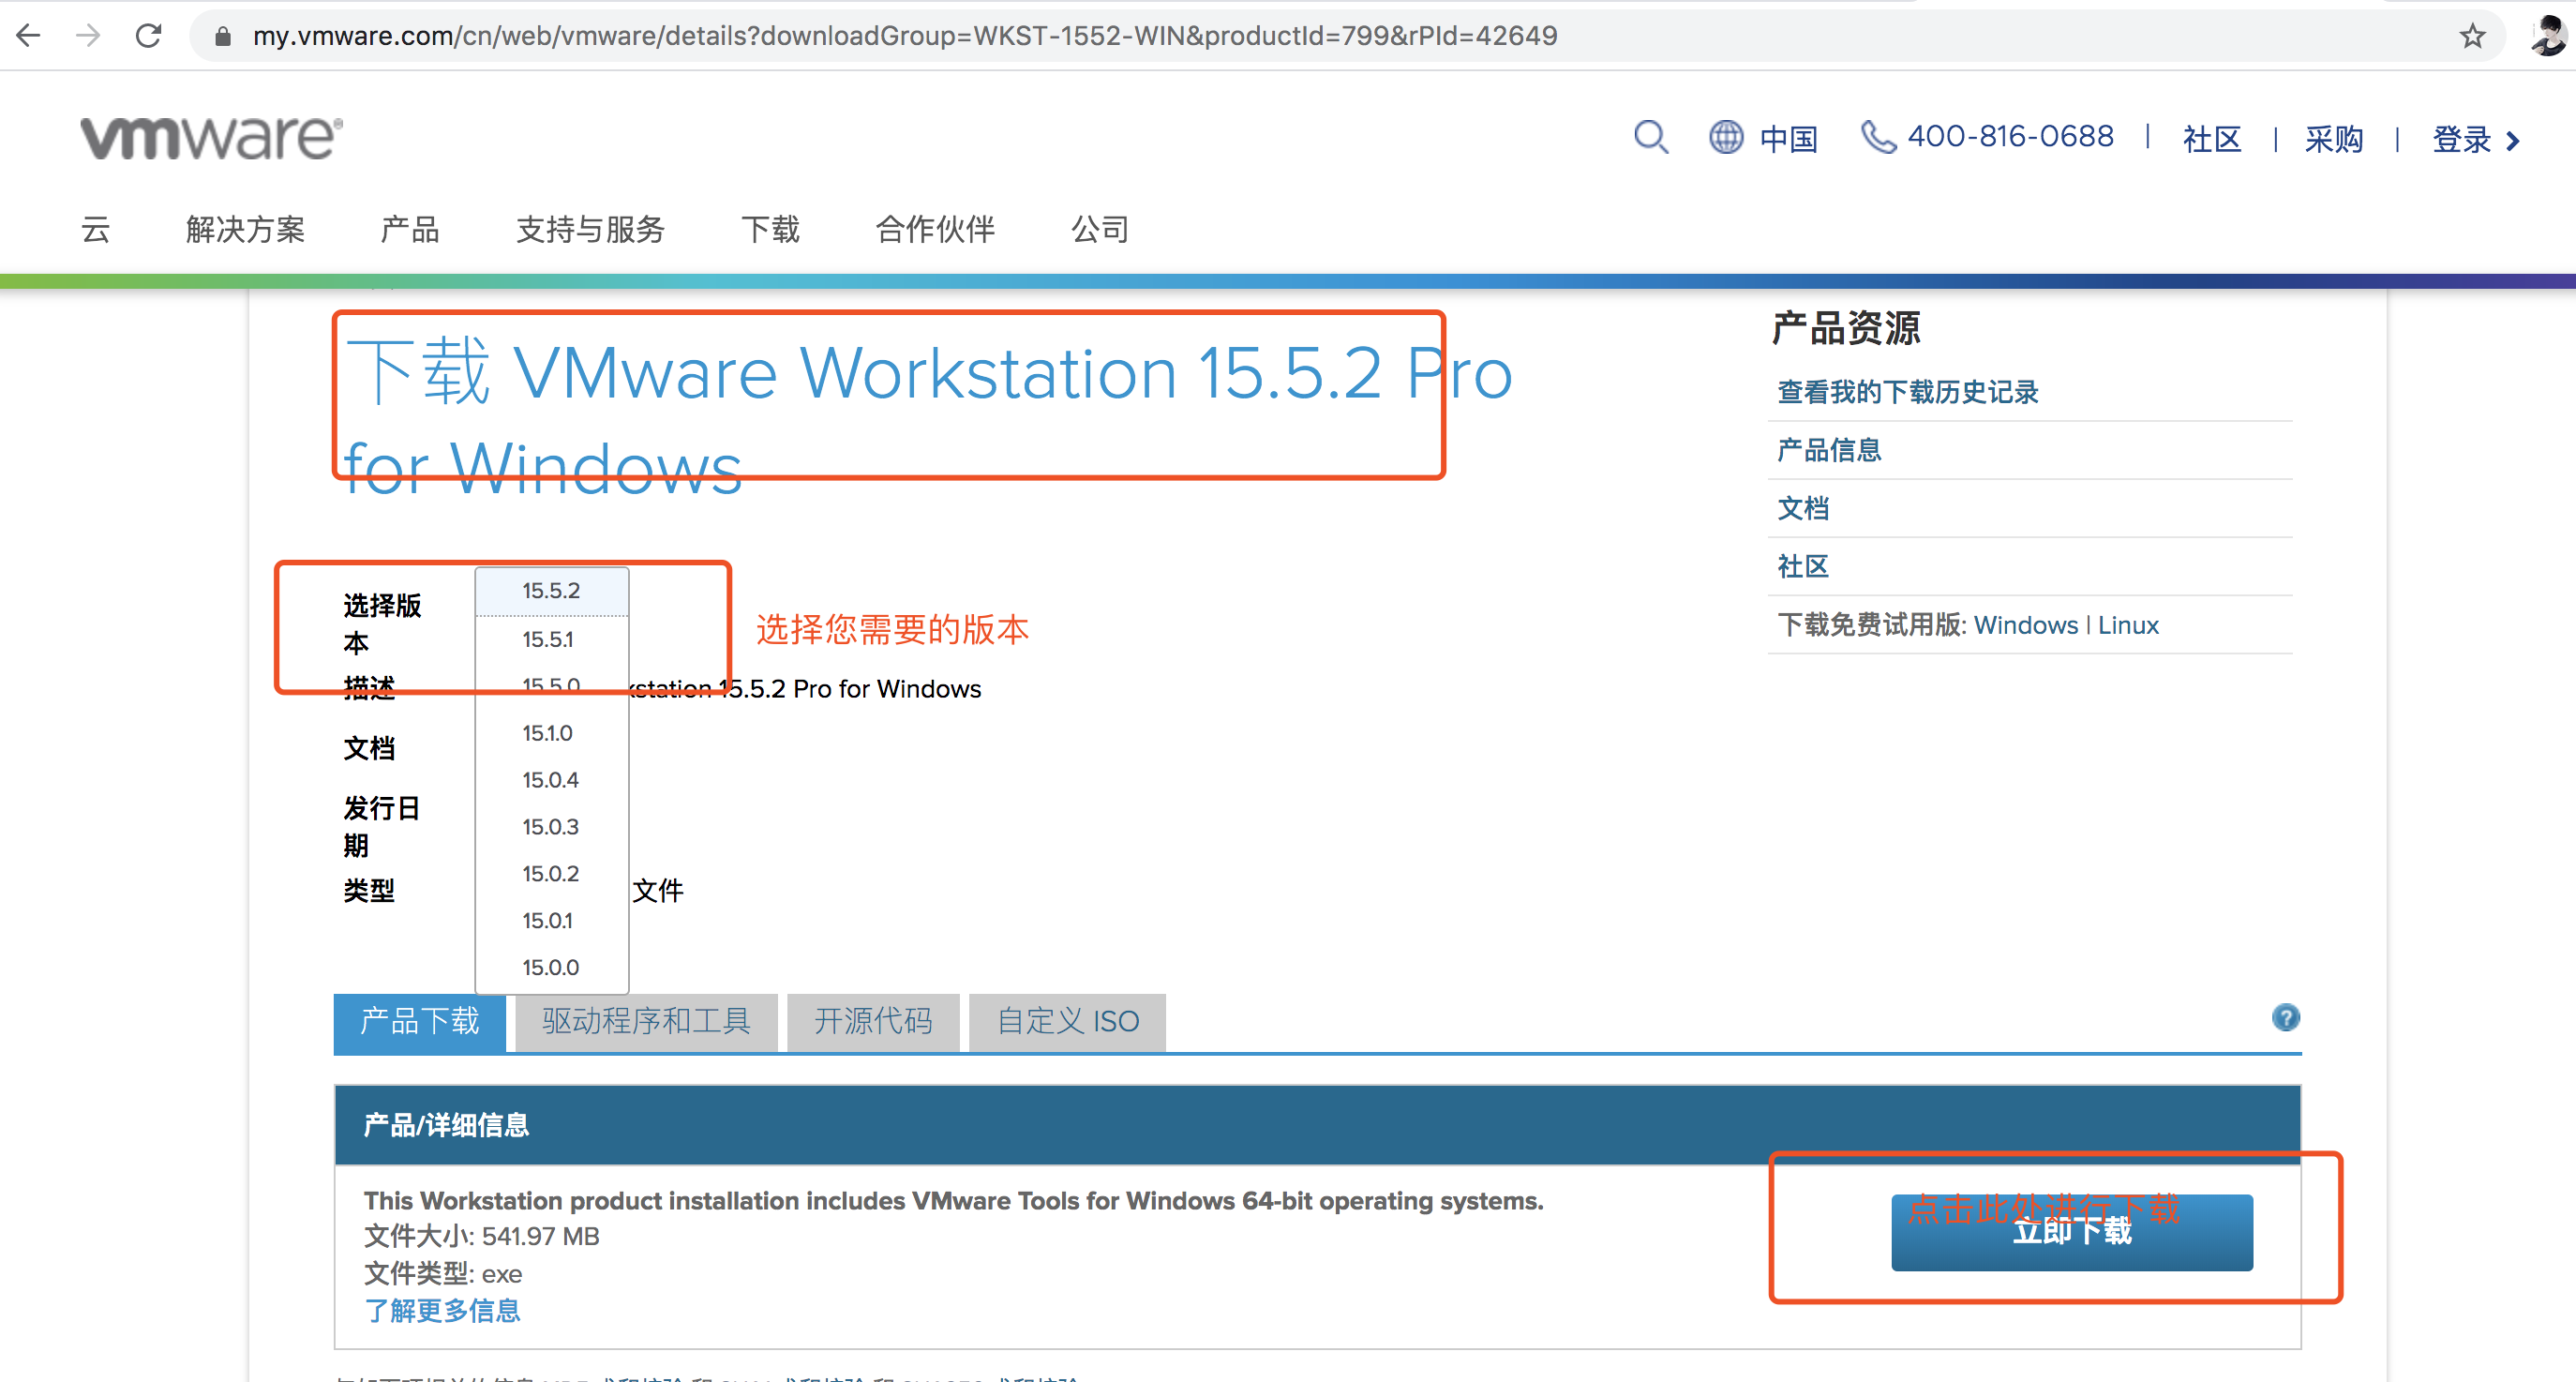This screenshot has height=1382, width=2576.
Task: Click 登录 to sign in
Action: 2461,139
